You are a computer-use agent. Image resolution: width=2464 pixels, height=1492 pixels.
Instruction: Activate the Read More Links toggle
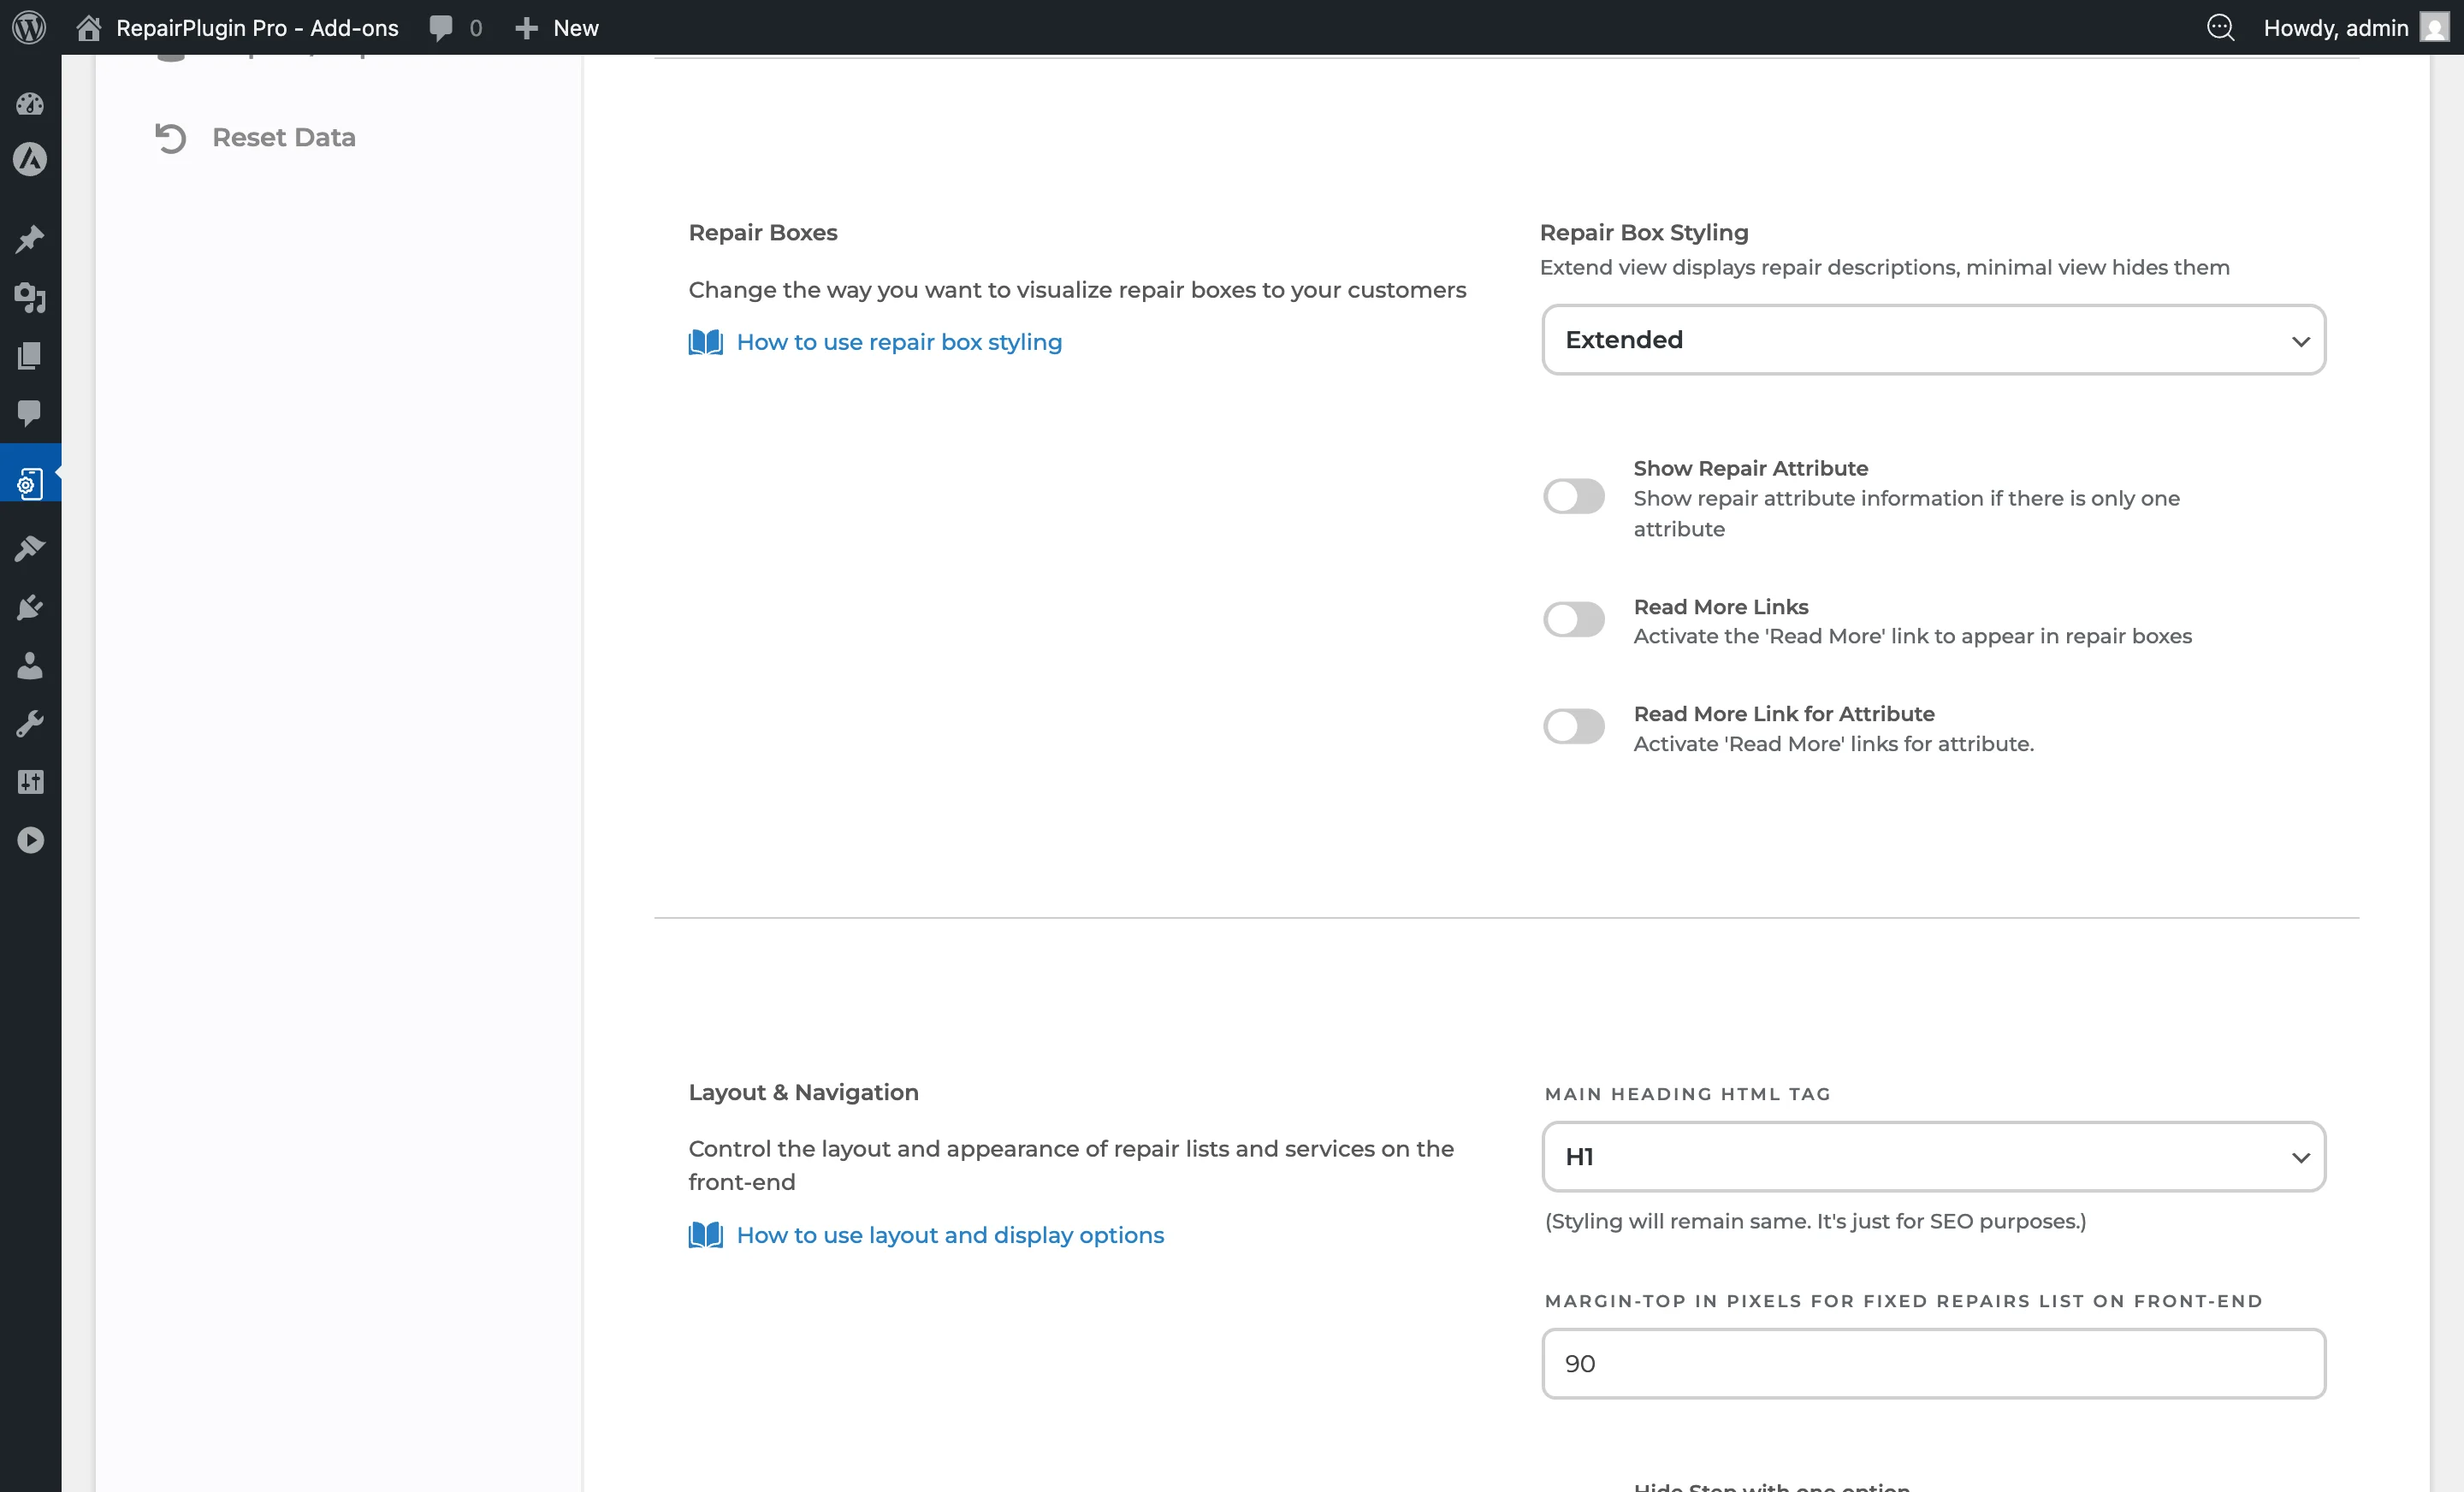coord(1573,619)
